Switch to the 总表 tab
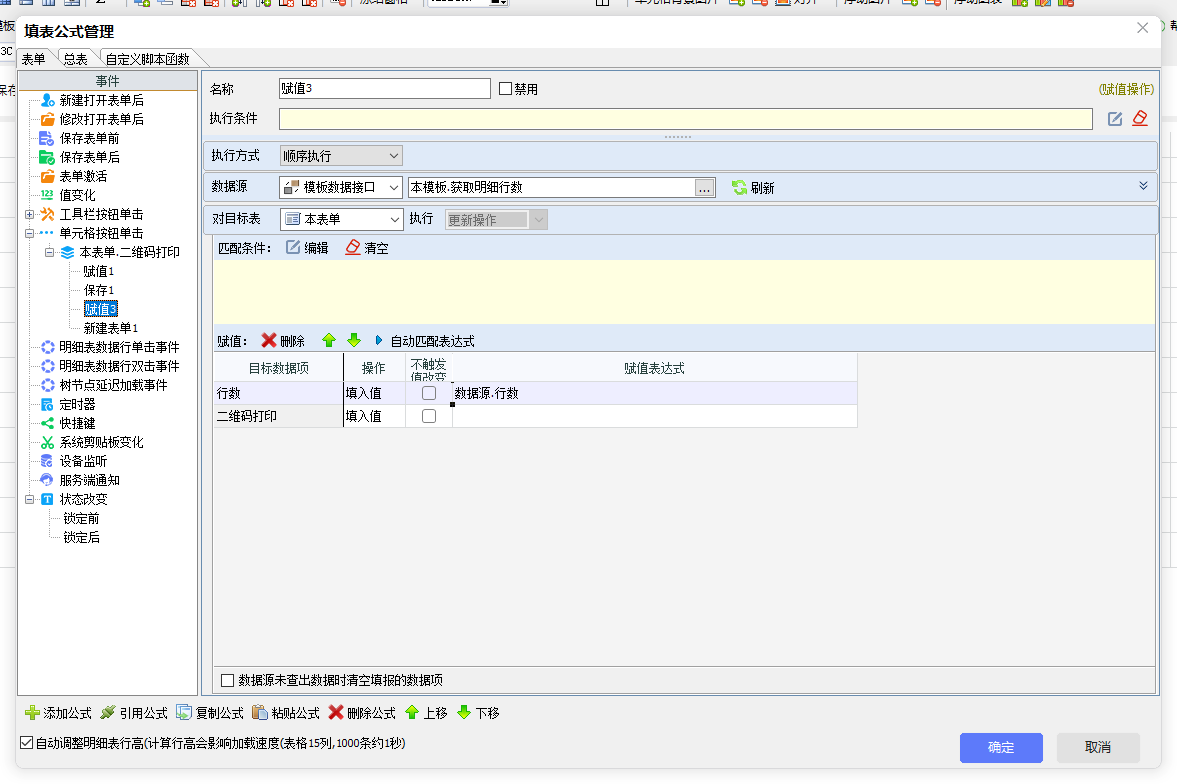The image size is (1177, 784). (75, 59)
